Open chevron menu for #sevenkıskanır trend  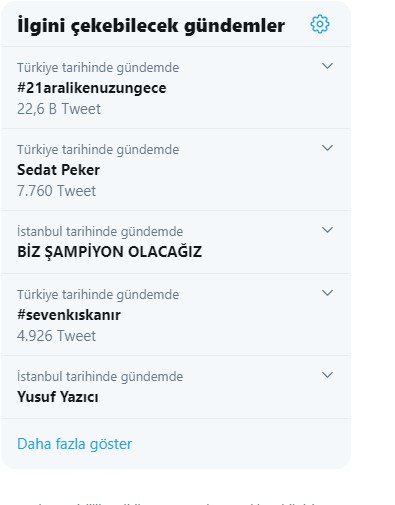327,293
